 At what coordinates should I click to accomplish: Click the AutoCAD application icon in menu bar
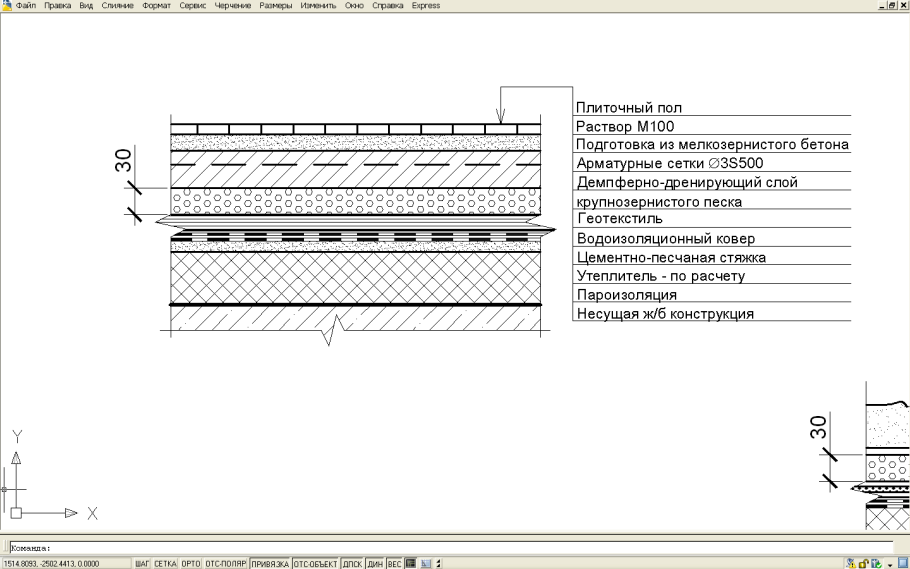[6, 5]
